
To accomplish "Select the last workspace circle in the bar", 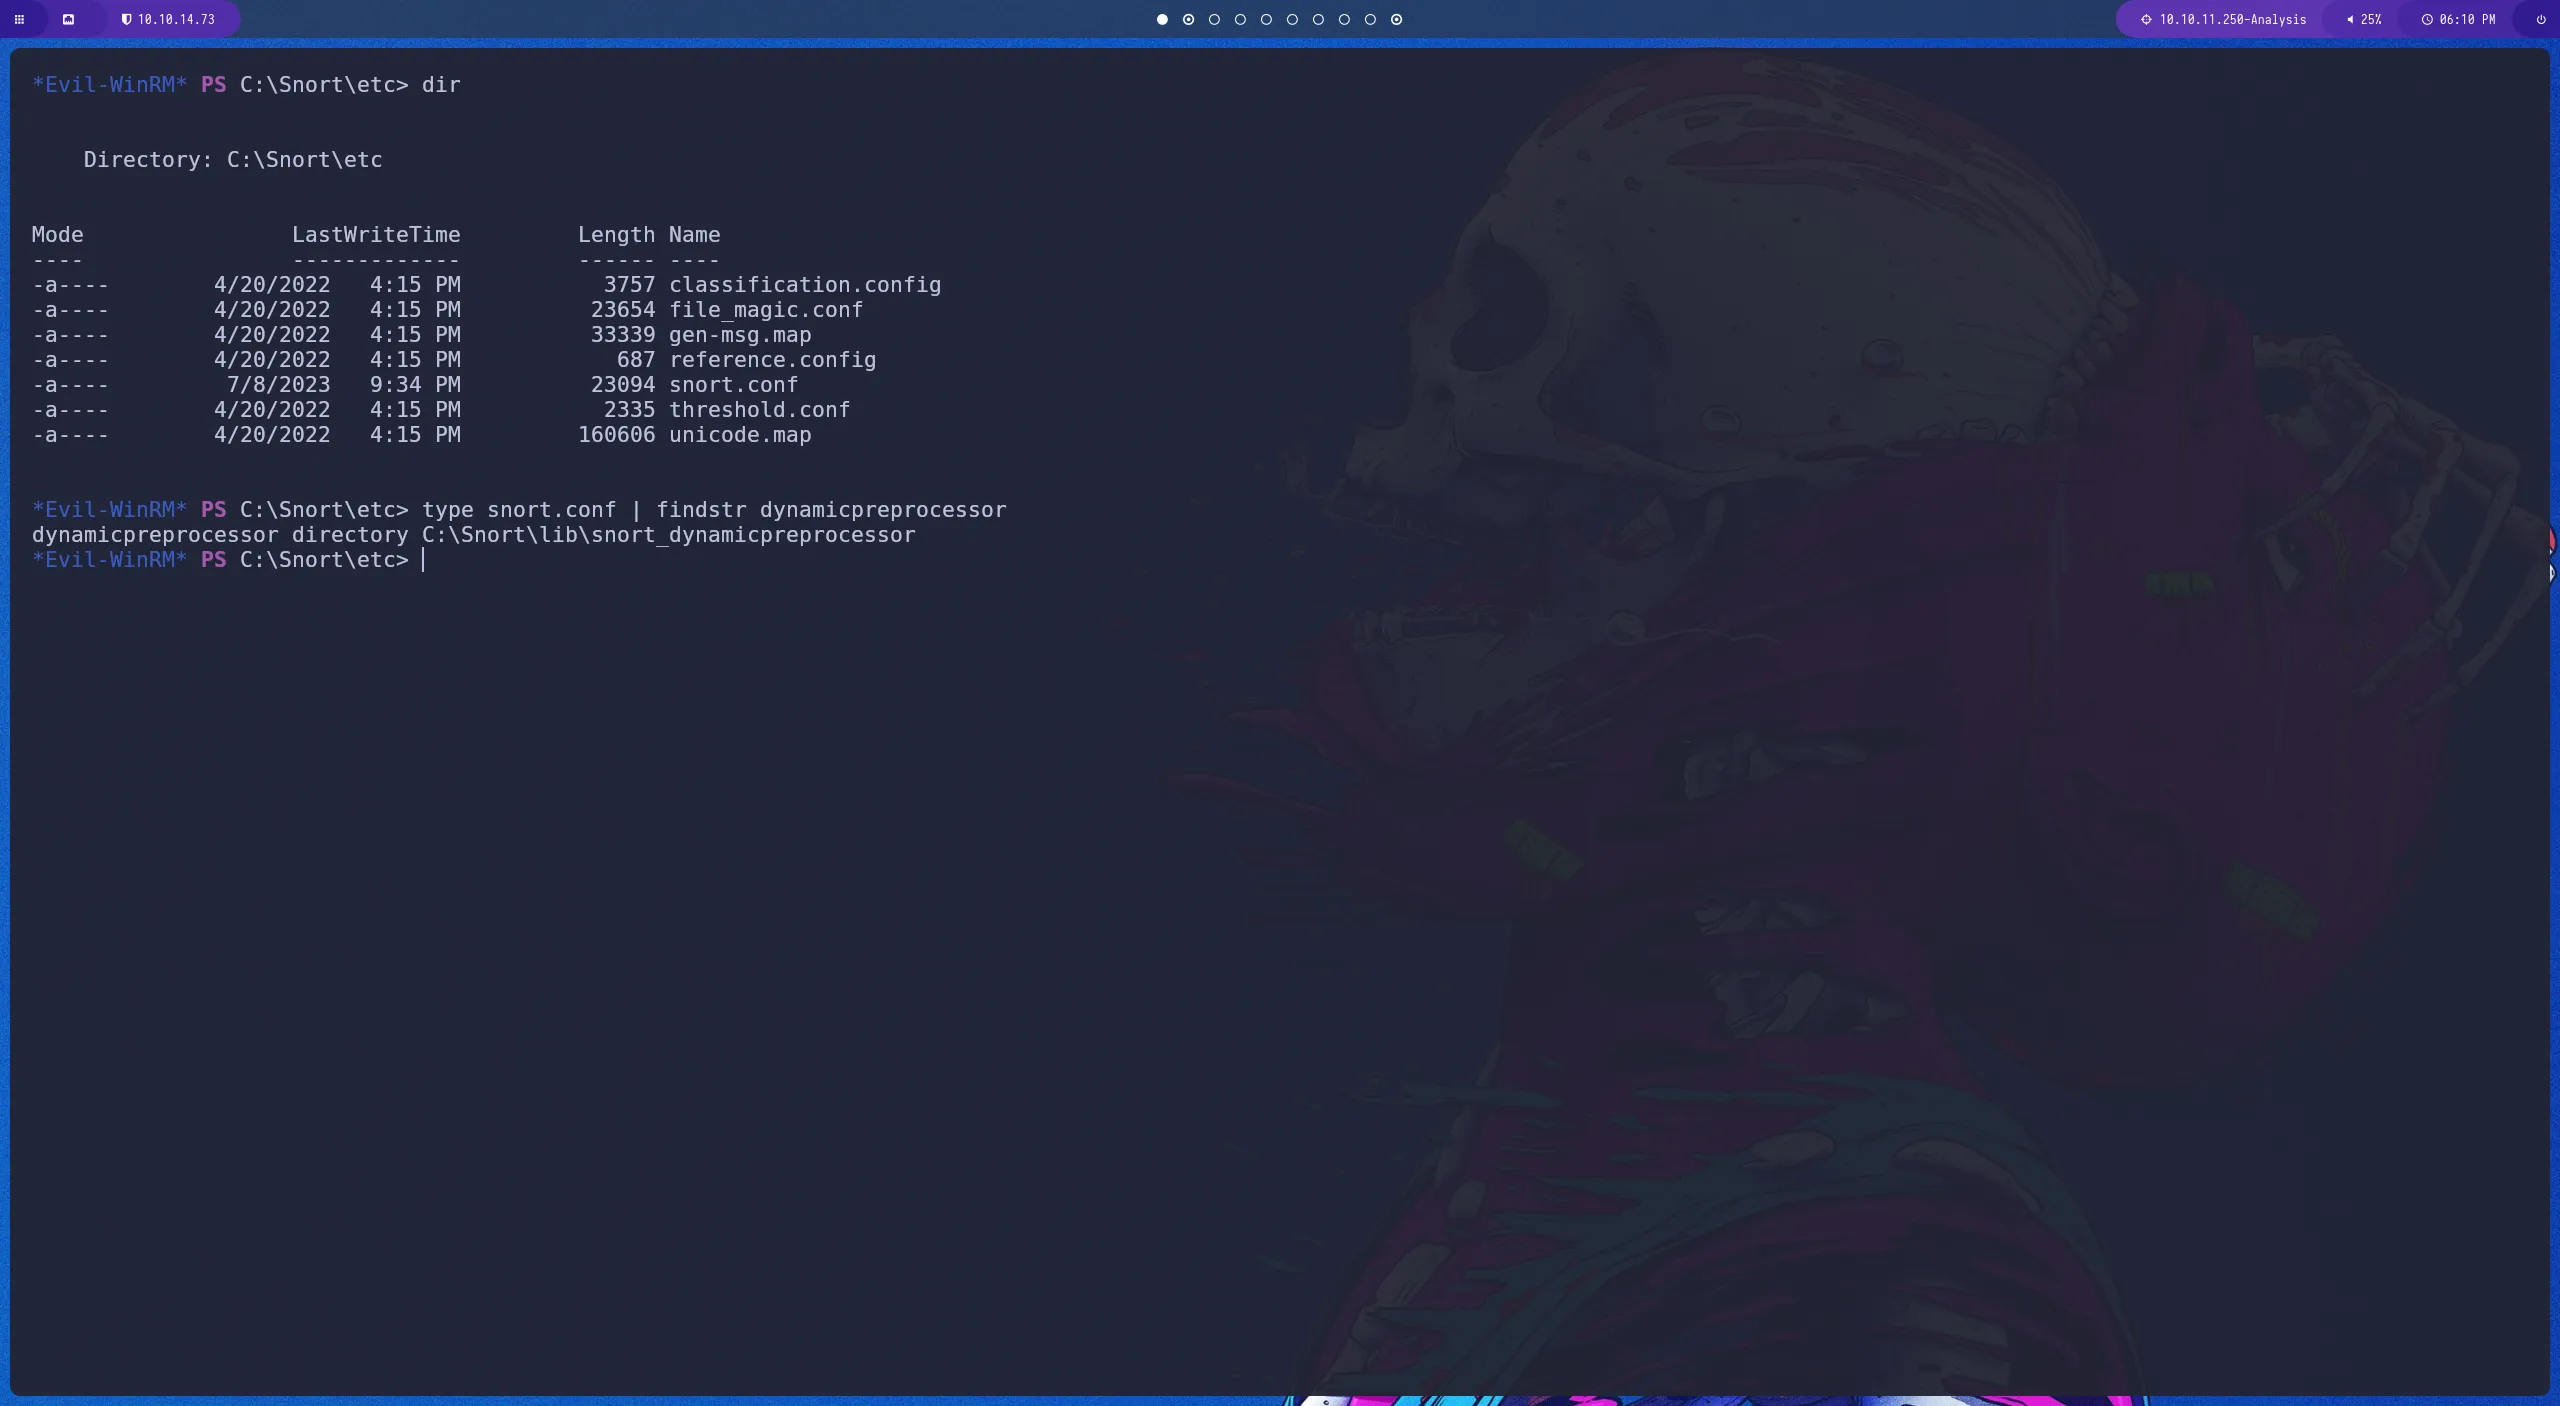I will pos(1396,19).
